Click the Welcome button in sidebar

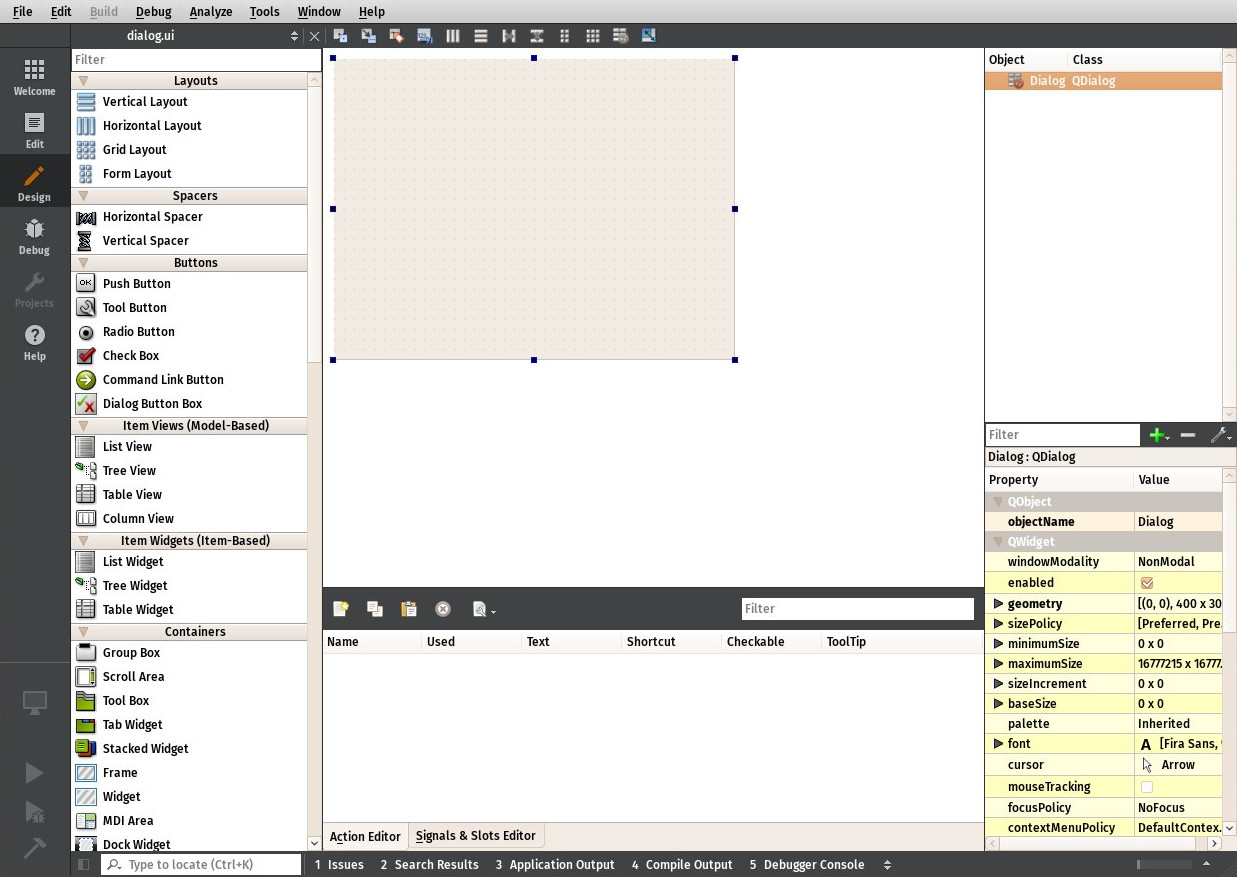click(34, 77)
